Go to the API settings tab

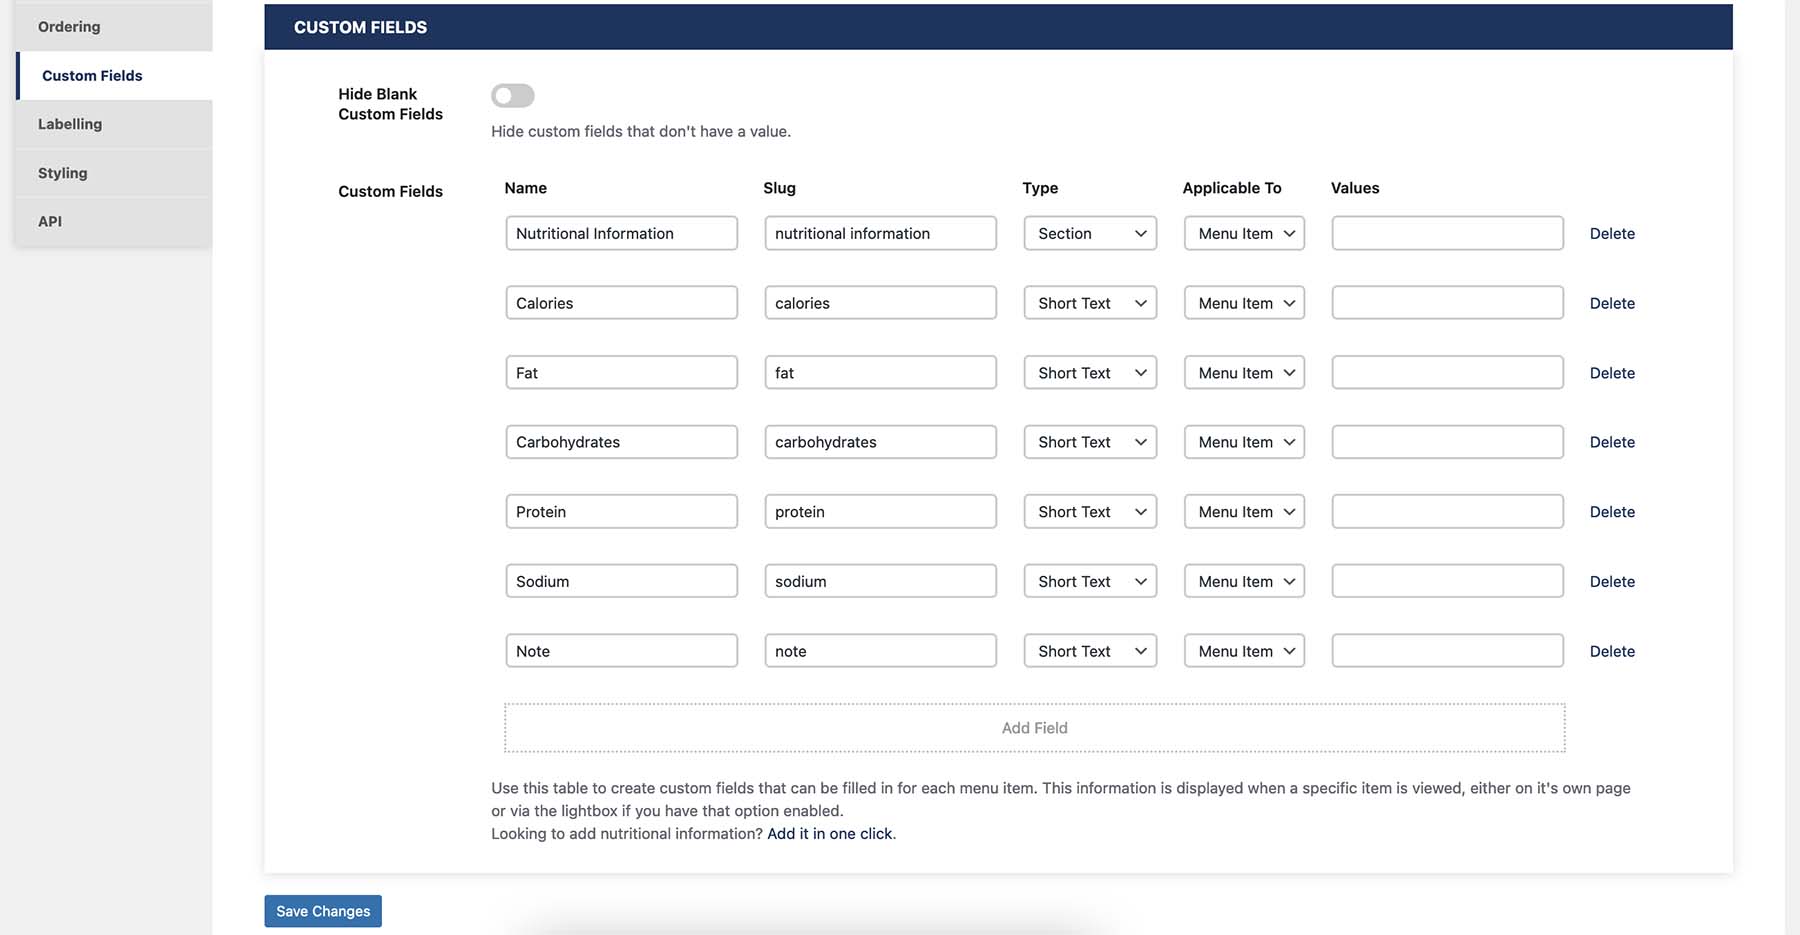(49, 221)
